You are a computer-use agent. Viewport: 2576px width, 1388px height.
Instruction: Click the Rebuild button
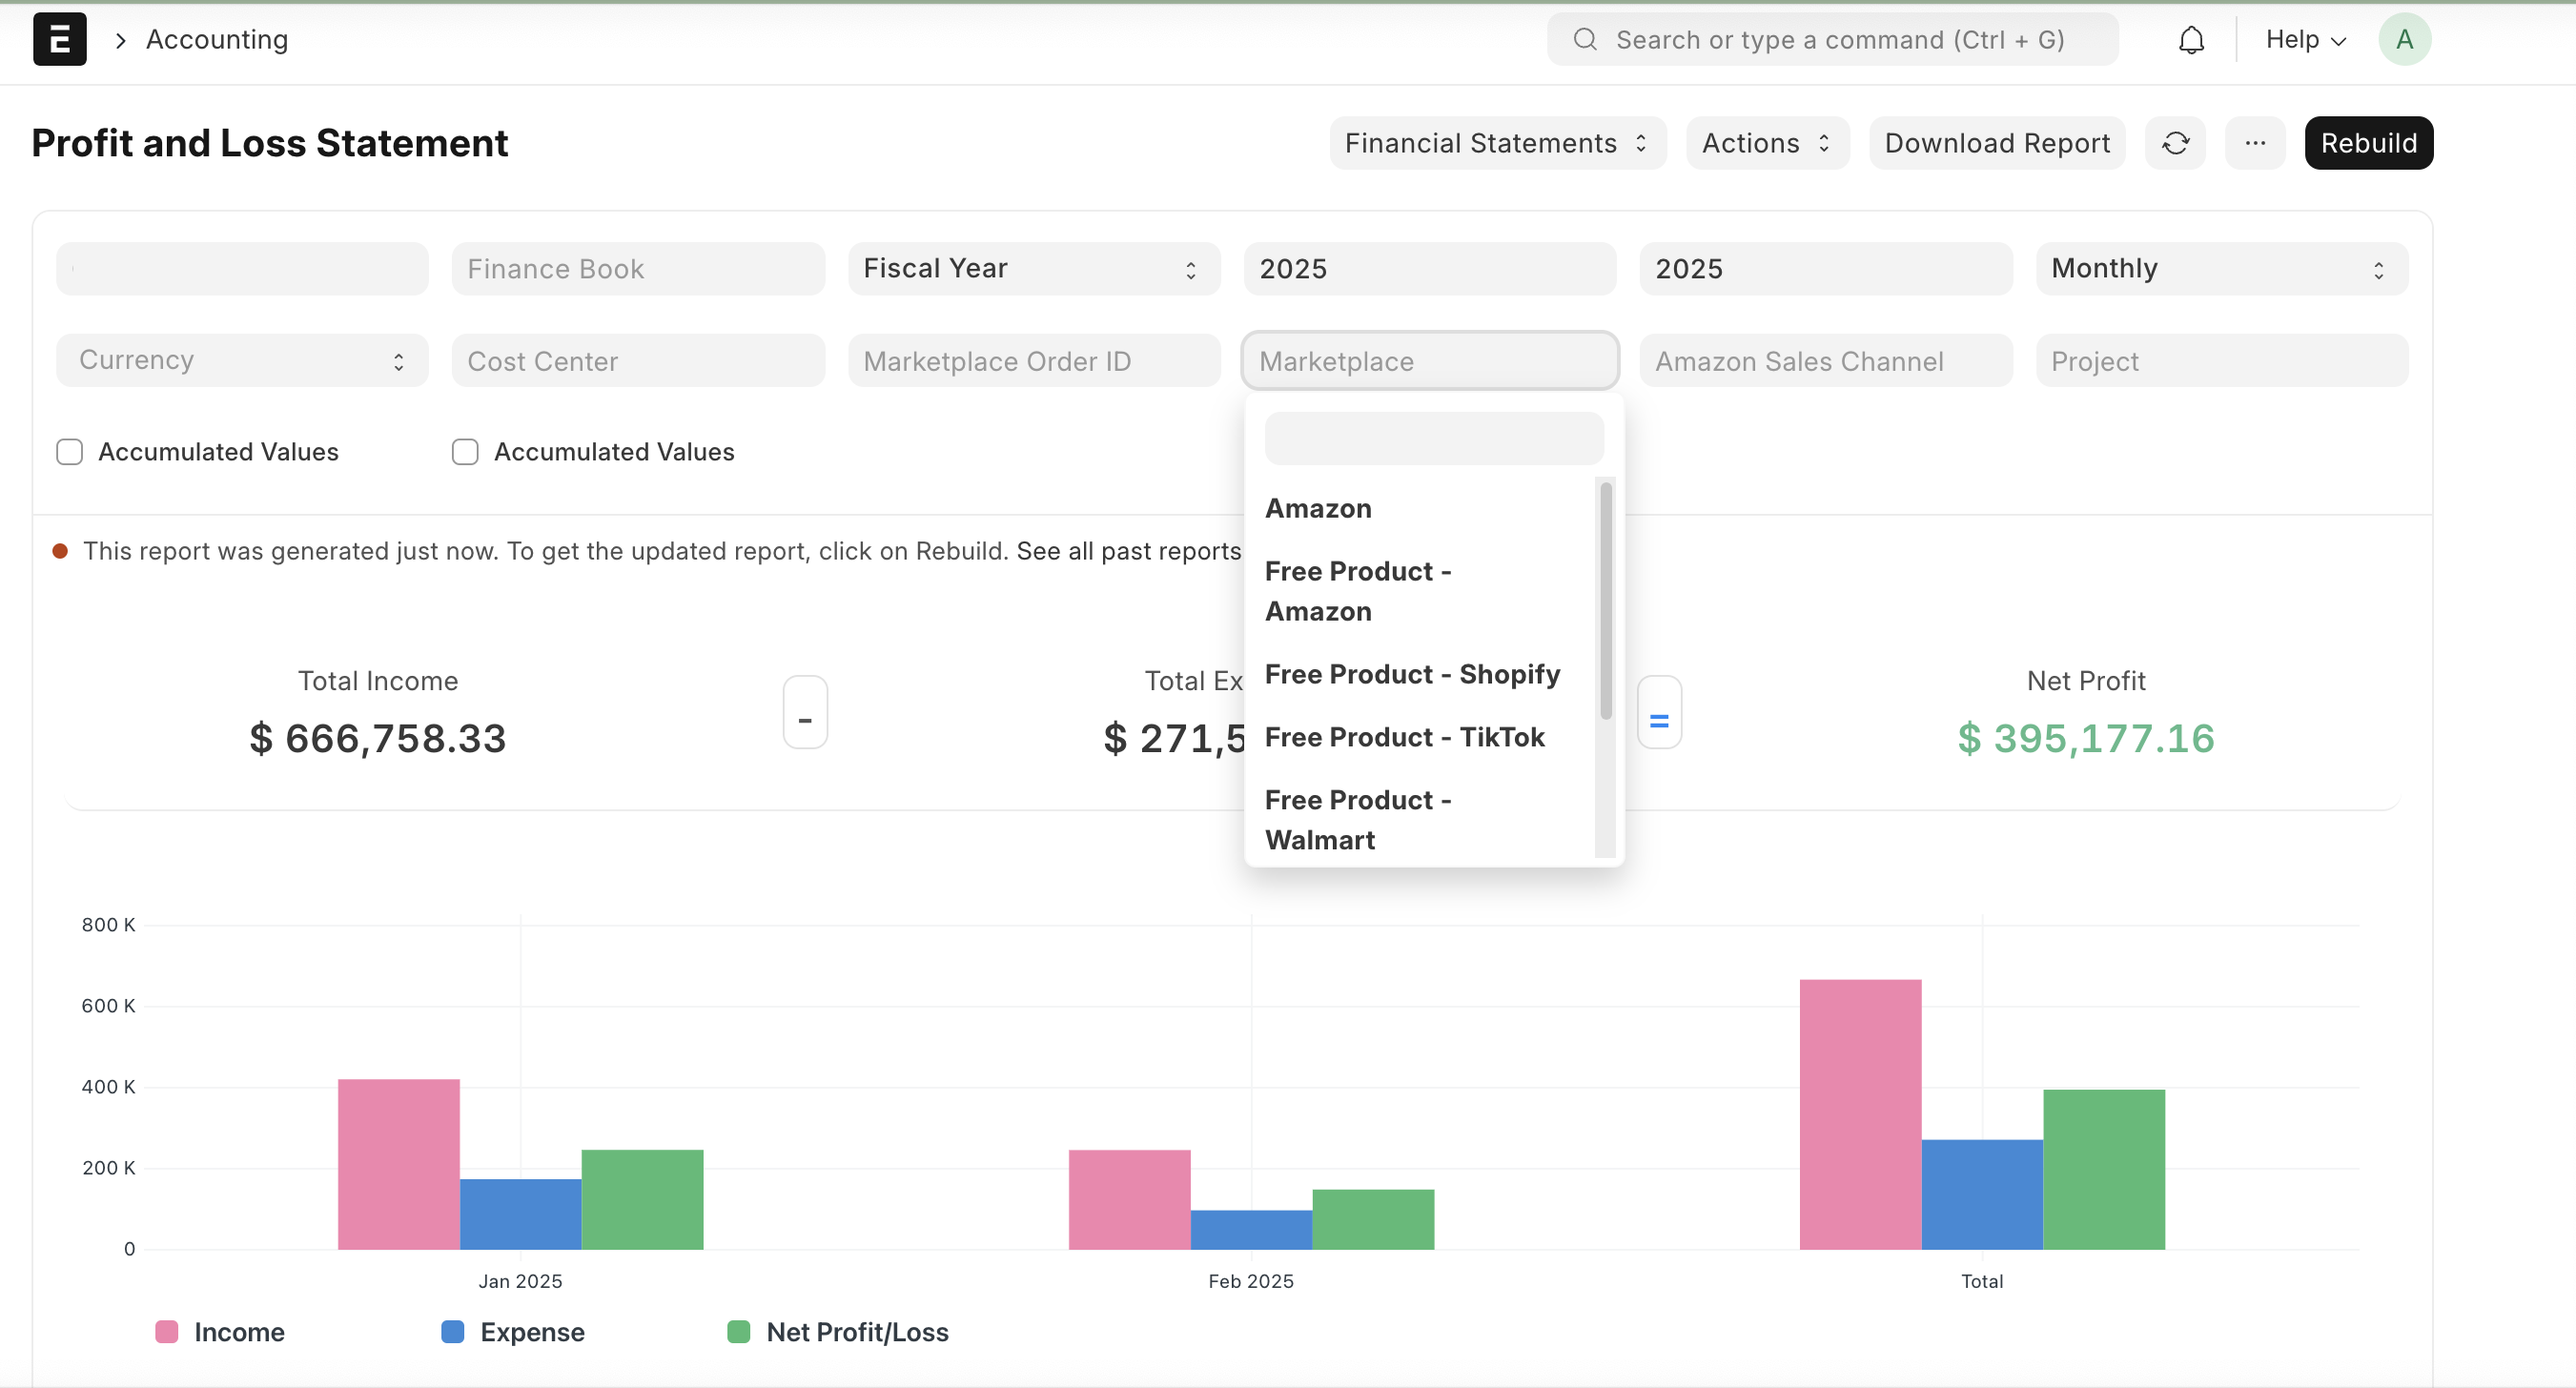click(x=2367, y=143)
